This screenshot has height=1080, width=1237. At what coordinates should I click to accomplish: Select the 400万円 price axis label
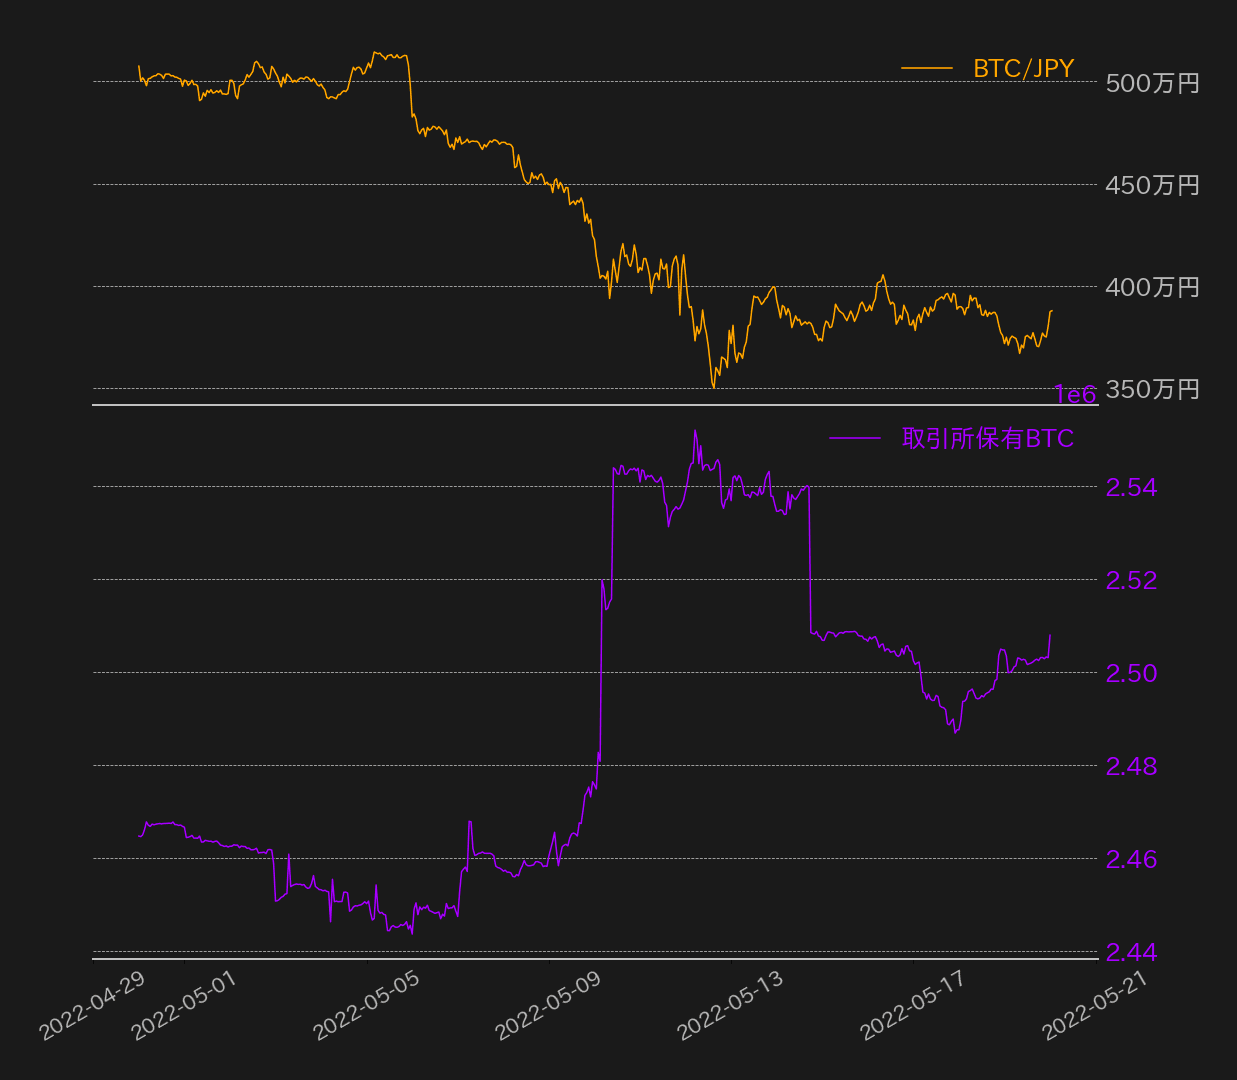pyautogui.click(x=1152, y=287)
